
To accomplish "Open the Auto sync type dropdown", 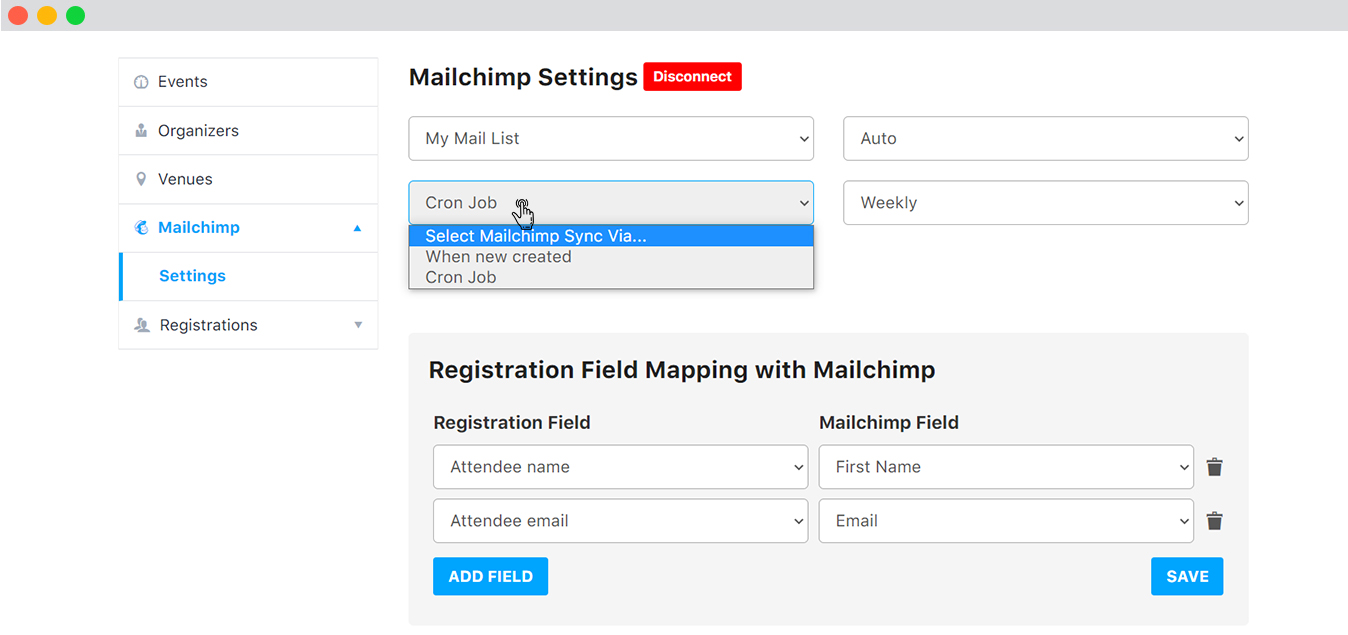I will click(1046, 139).
